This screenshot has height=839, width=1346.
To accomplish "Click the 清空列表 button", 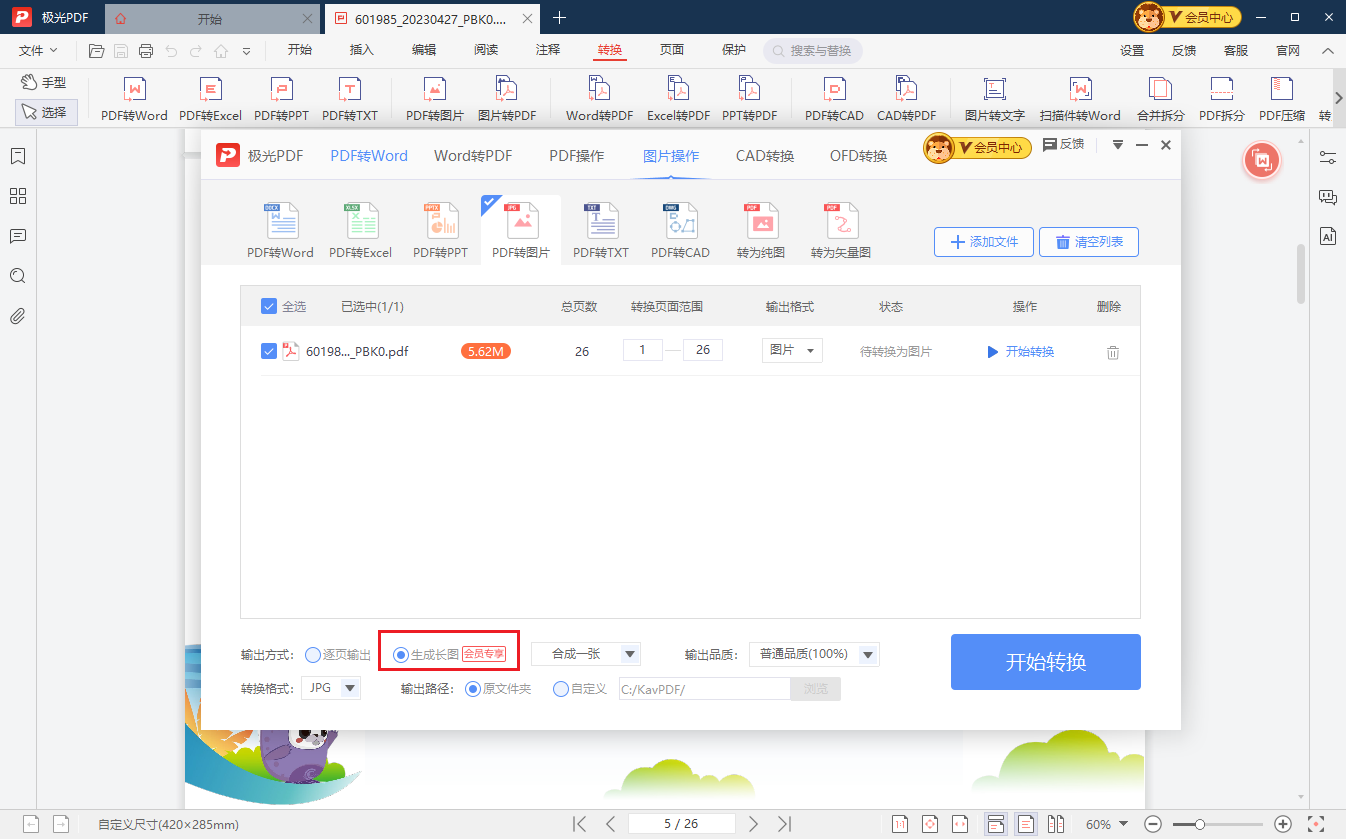I will pyautogui.click(x=1089, y=242).
